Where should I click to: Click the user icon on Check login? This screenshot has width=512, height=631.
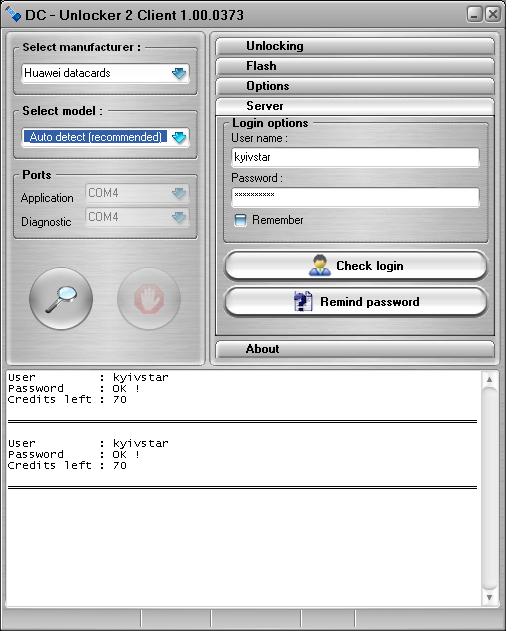(320, 266)
